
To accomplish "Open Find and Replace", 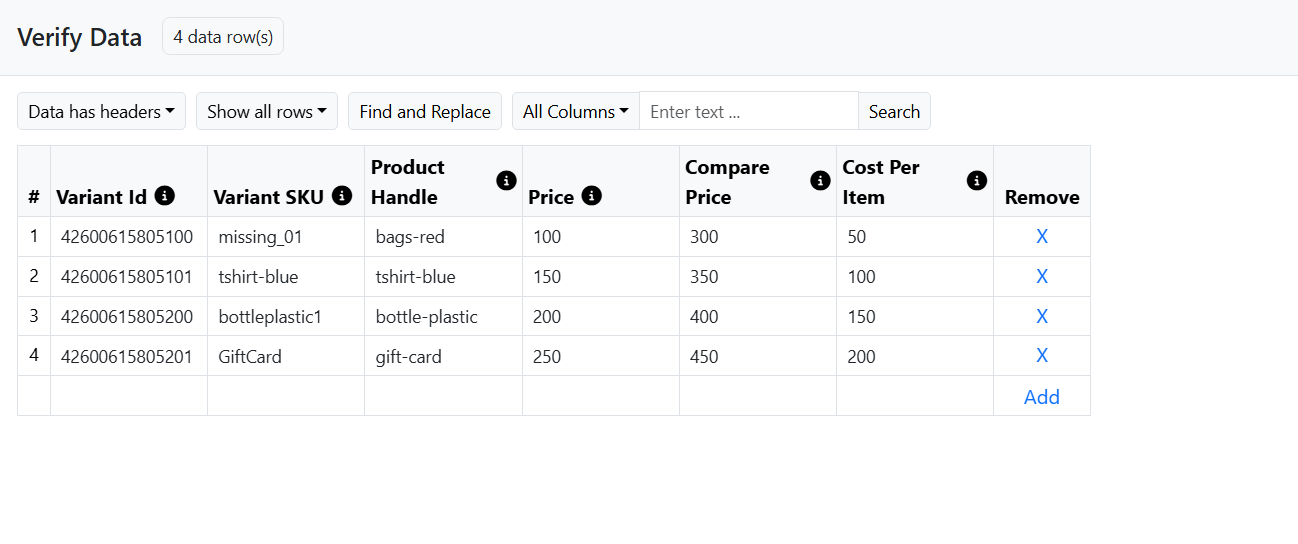I will (425, 111).
